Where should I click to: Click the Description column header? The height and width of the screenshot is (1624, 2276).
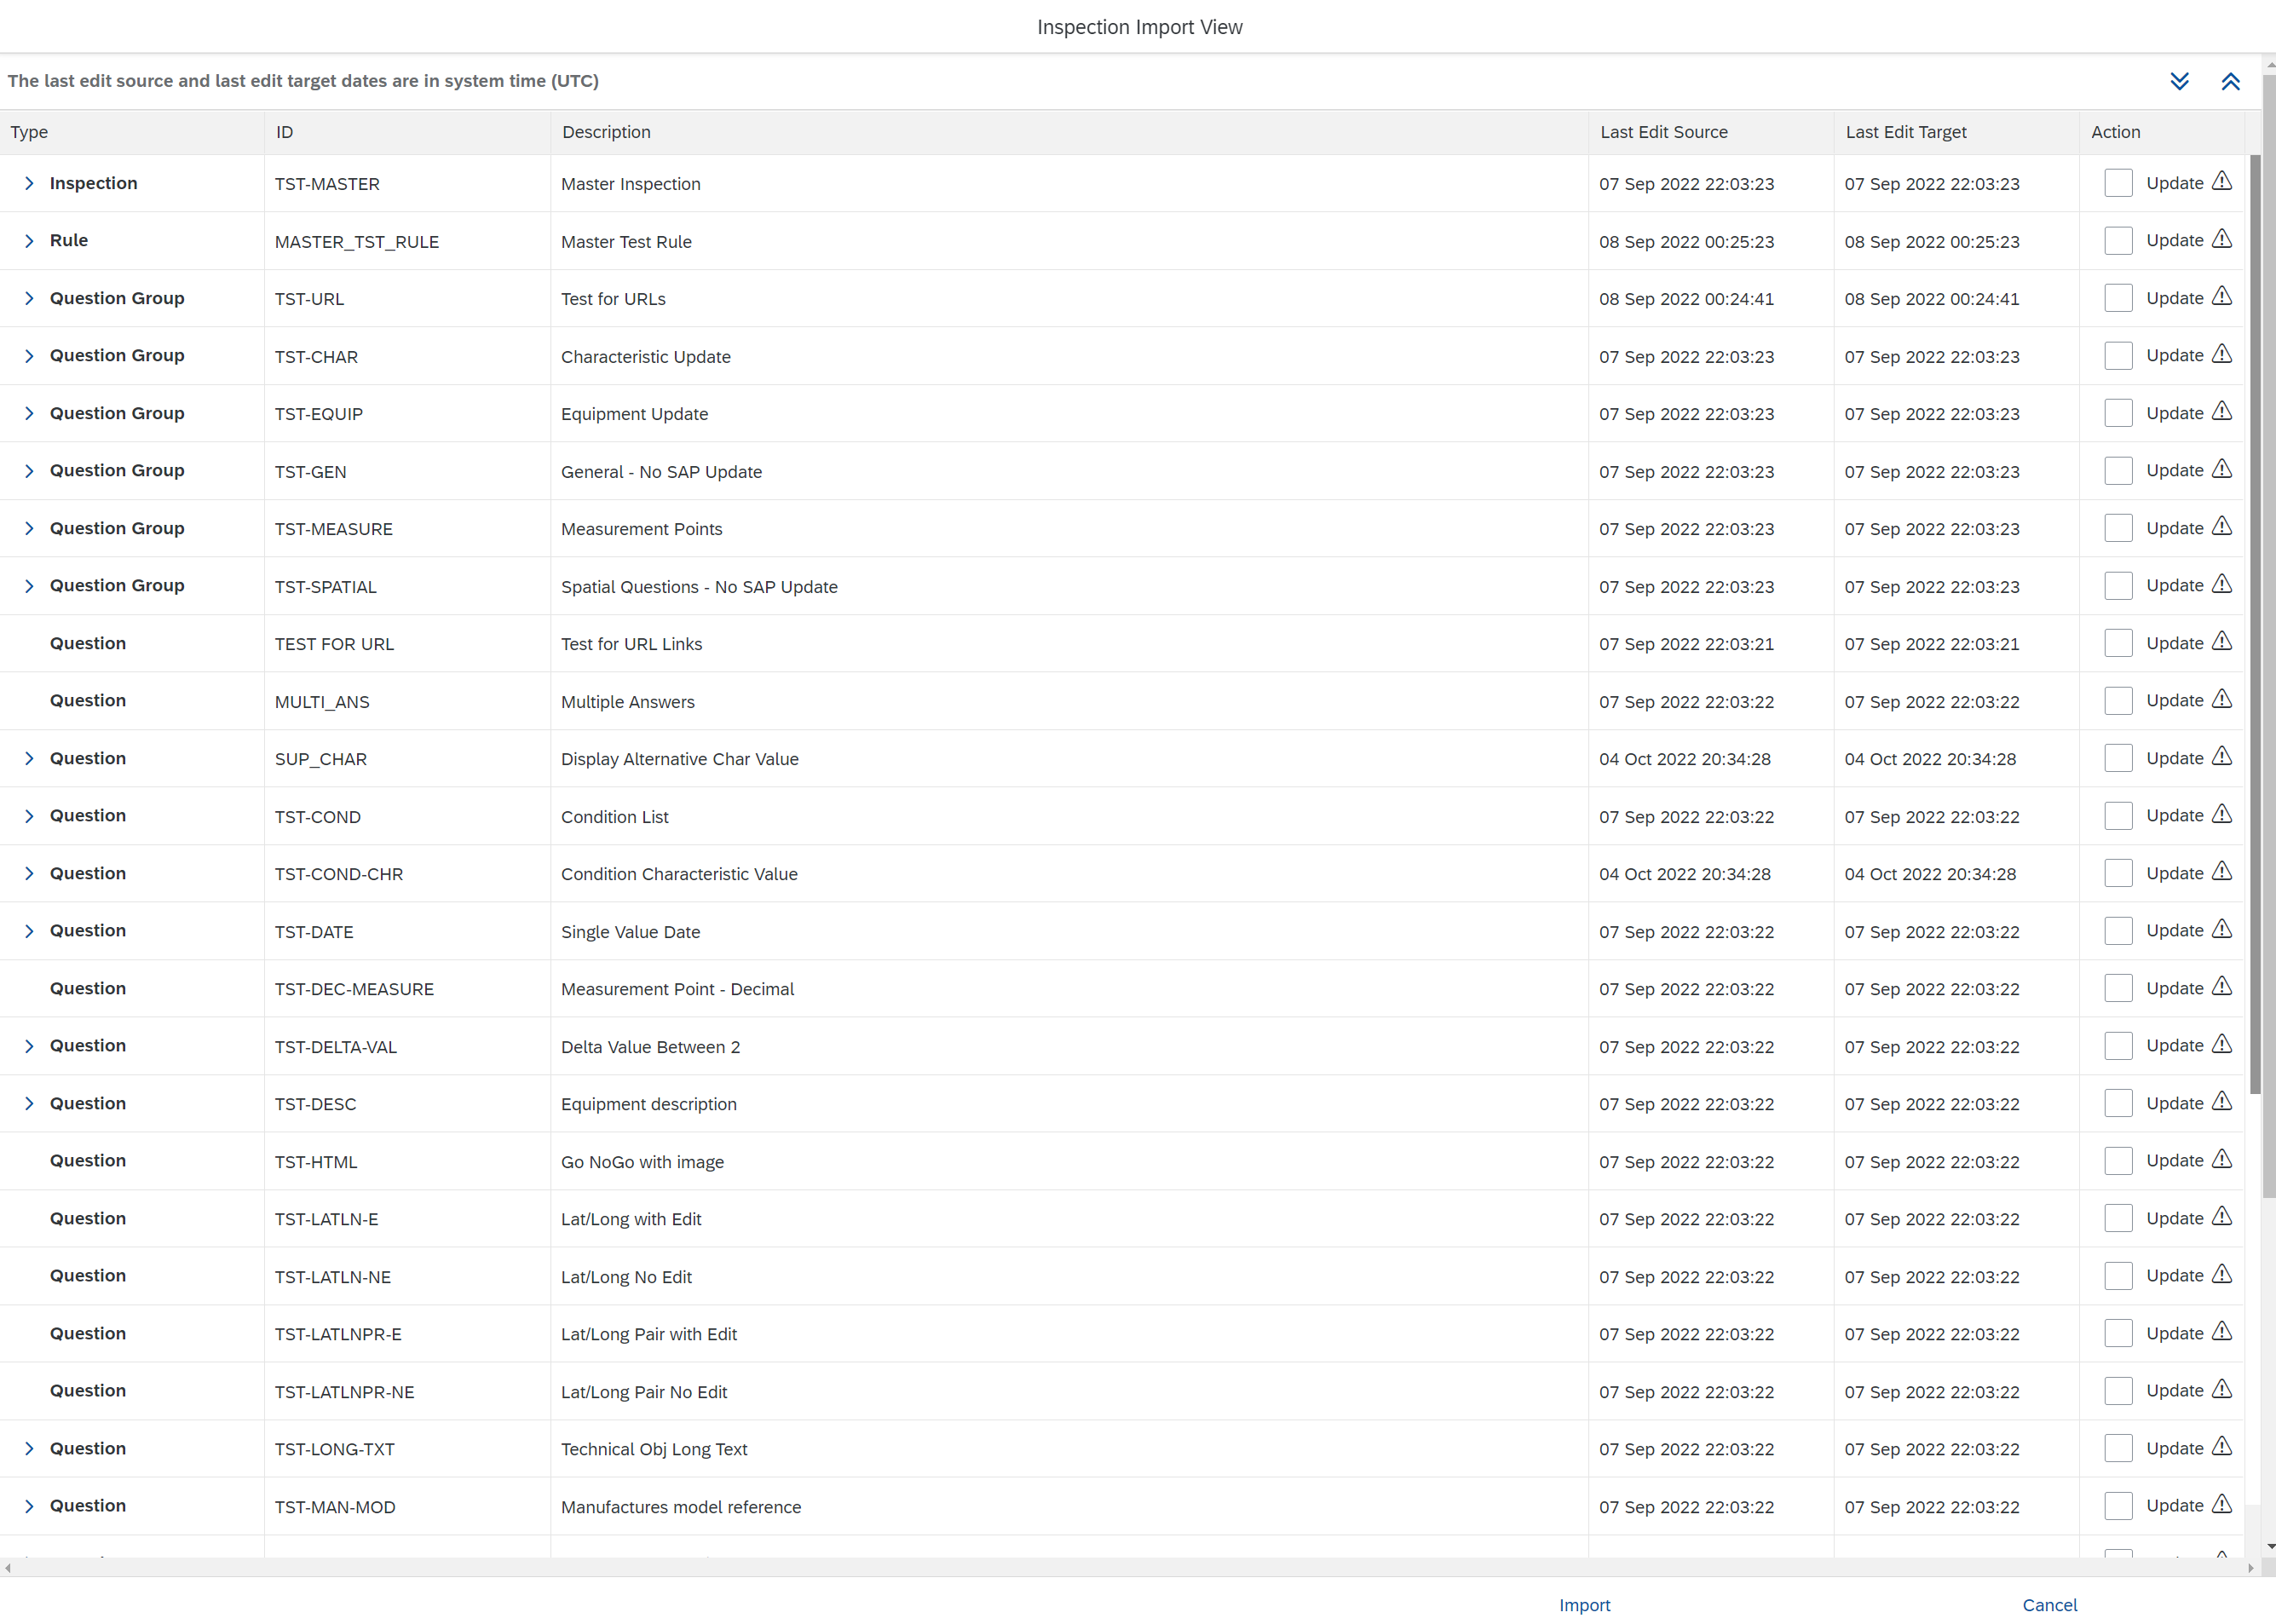click(606, 132)
